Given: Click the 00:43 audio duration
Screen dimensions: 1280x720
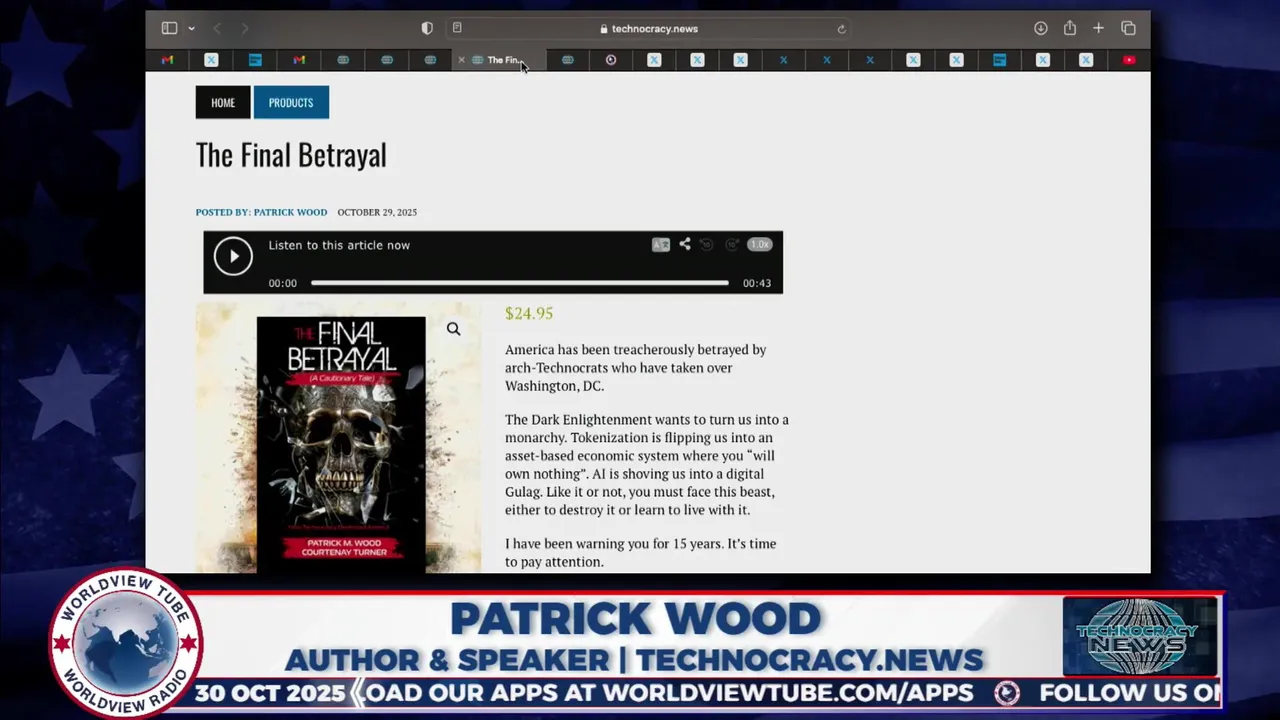Looking at the screenshot, I should click(x=757, y=283).
